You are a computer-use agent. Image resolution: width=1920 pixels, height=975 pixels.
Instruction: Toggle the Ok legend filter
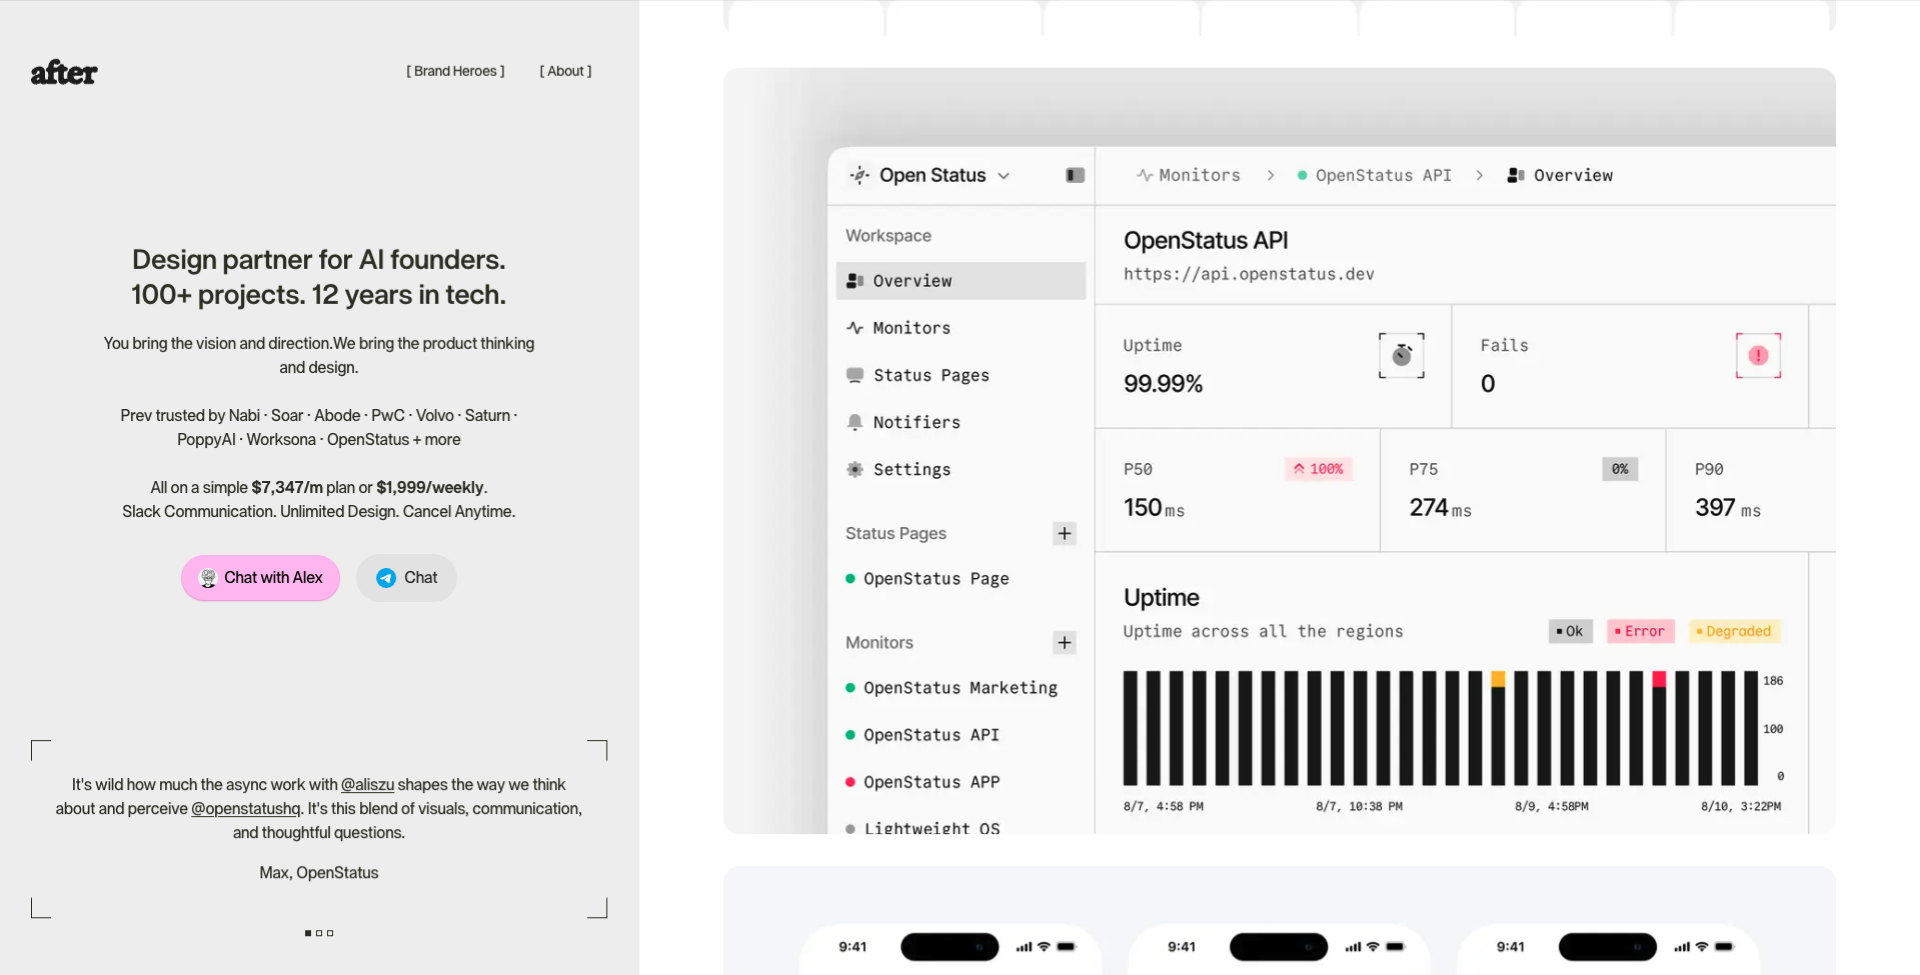coord(1570,631)
